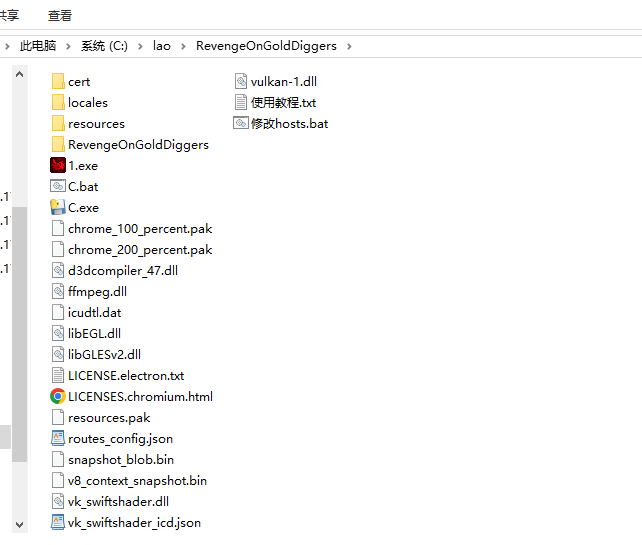Select the vulkan-1.dll file icon
The width and height of the screenshot is (642, 545).
point(241,82)
